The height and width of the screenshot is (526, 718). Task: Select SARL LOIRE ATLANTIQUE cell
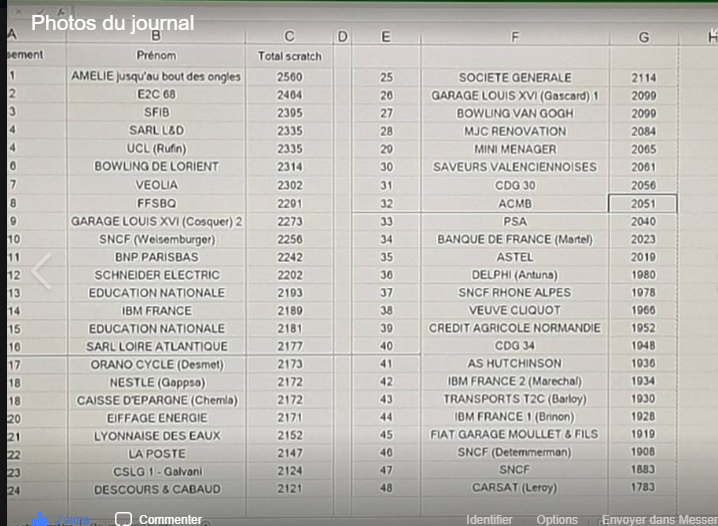pos(156,347)
